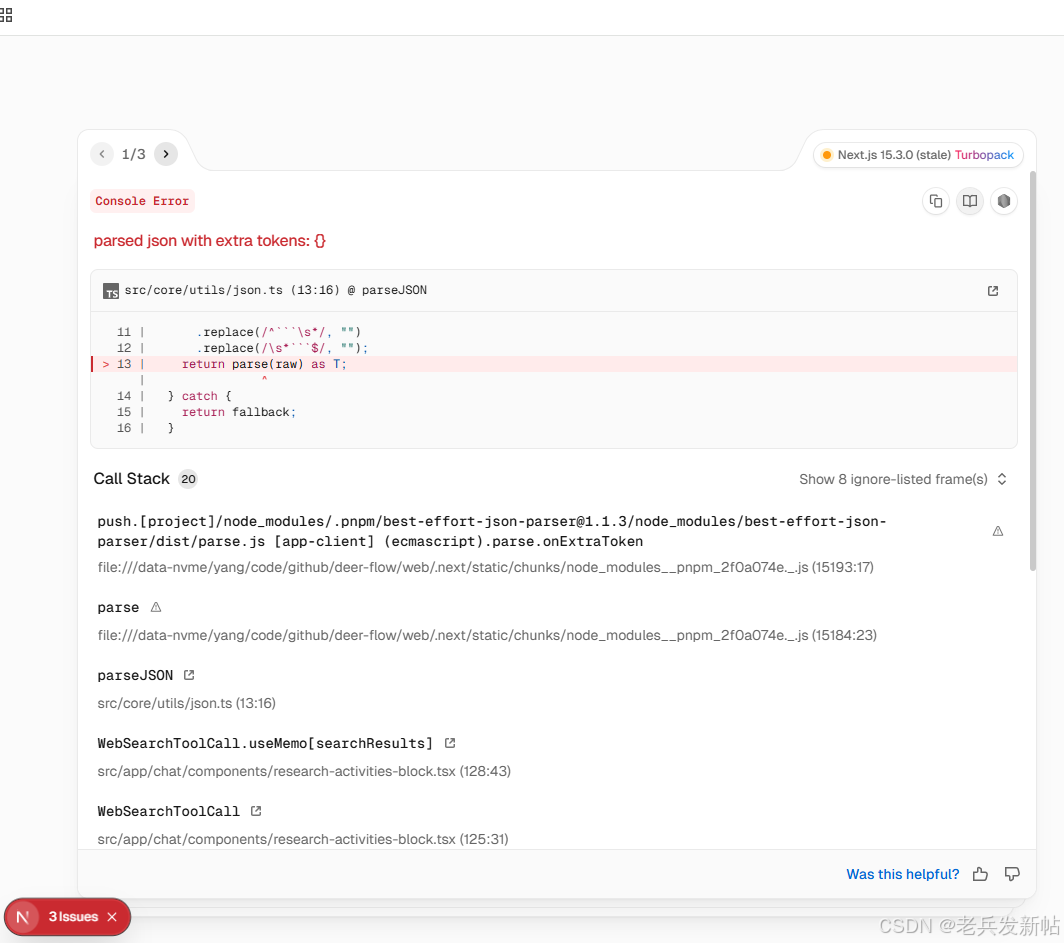Viewport: 1064px width, 943px height.
Task: Open WebSearchToolCall.useMemo frame in editor icon
Action: 450,743
